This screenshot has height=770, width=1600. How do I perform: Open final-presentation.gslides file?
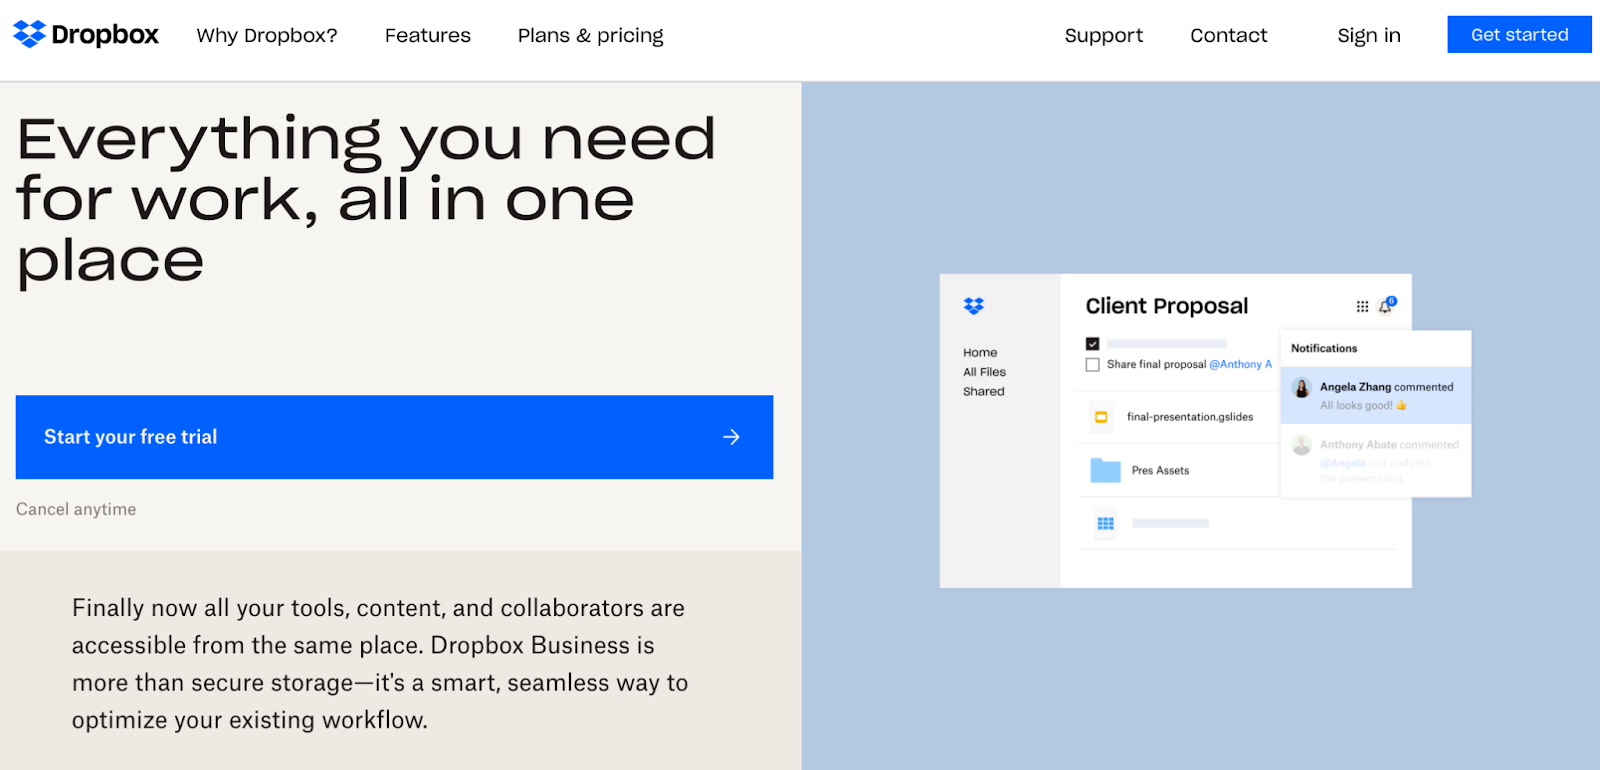[x=1190, y=417]
